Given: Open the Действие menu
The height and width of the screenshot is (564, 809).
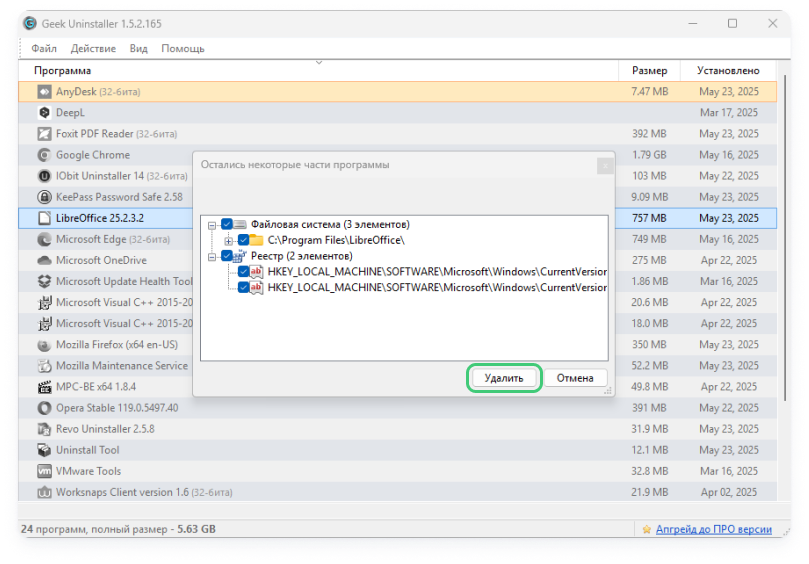Looking at the screenshot, I should tap(93, 48).
